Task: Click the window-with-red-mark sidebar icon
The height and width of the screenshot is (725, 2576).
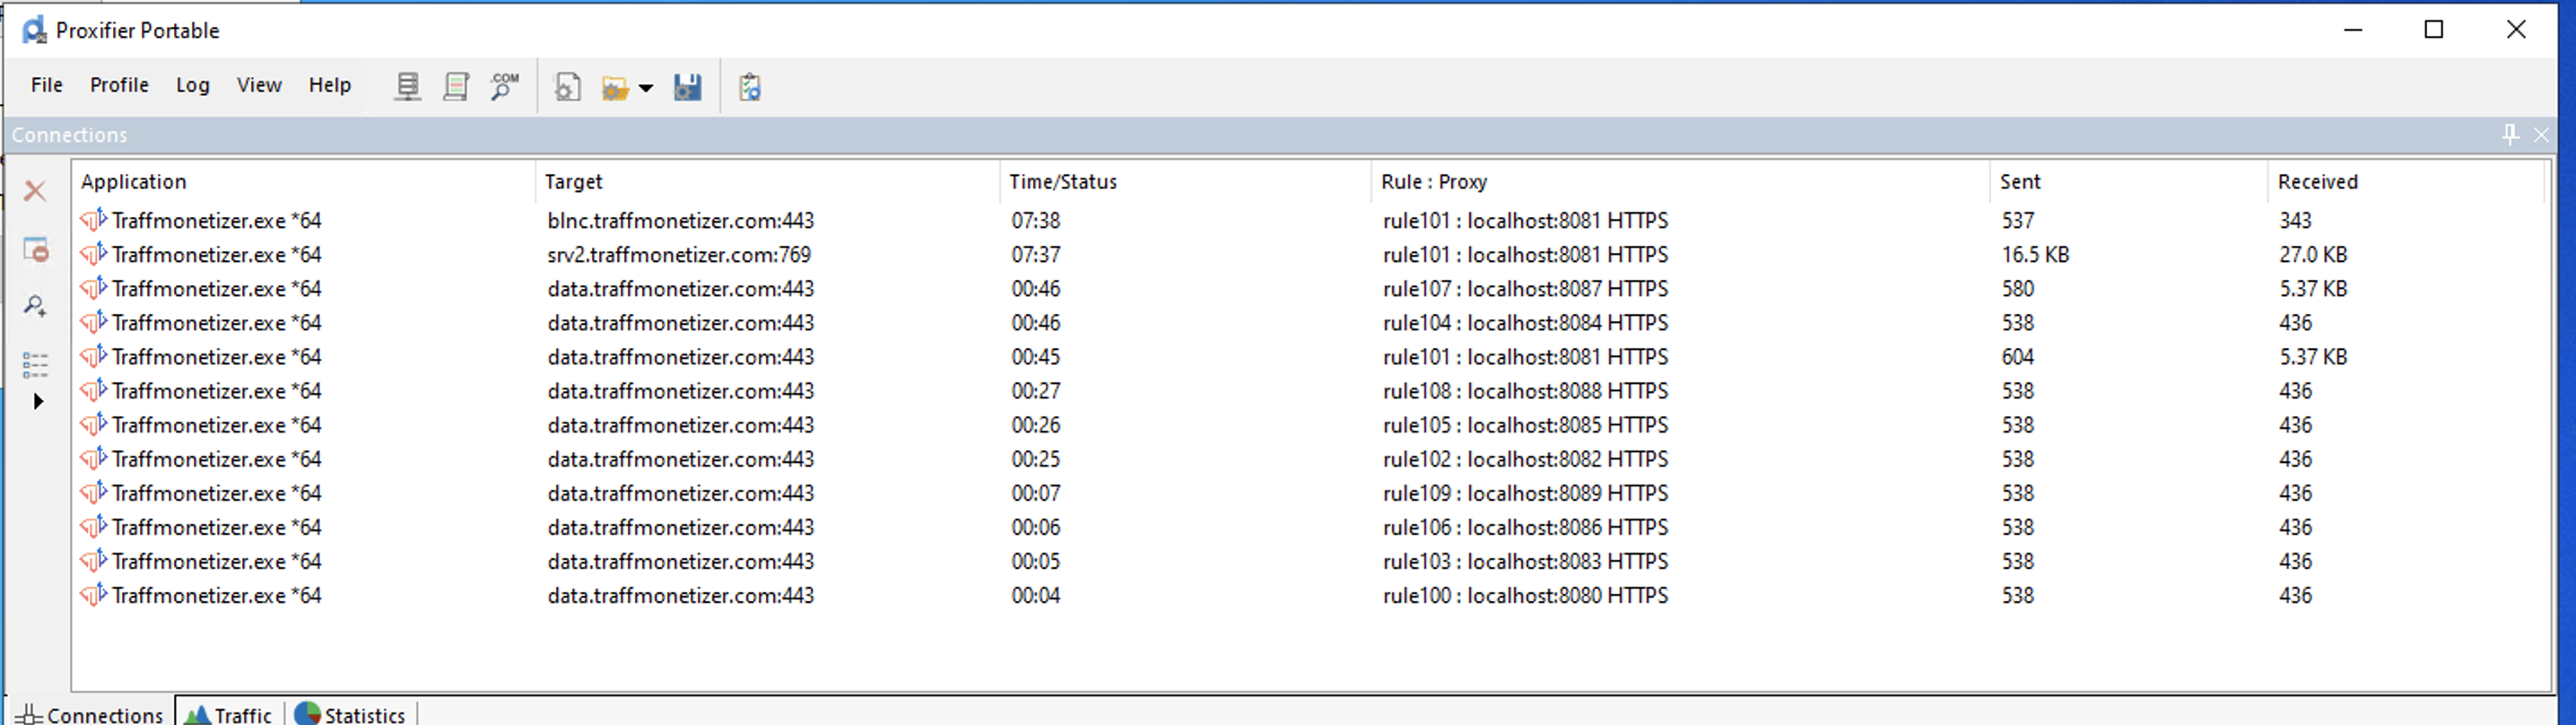Action: [35, 249]
